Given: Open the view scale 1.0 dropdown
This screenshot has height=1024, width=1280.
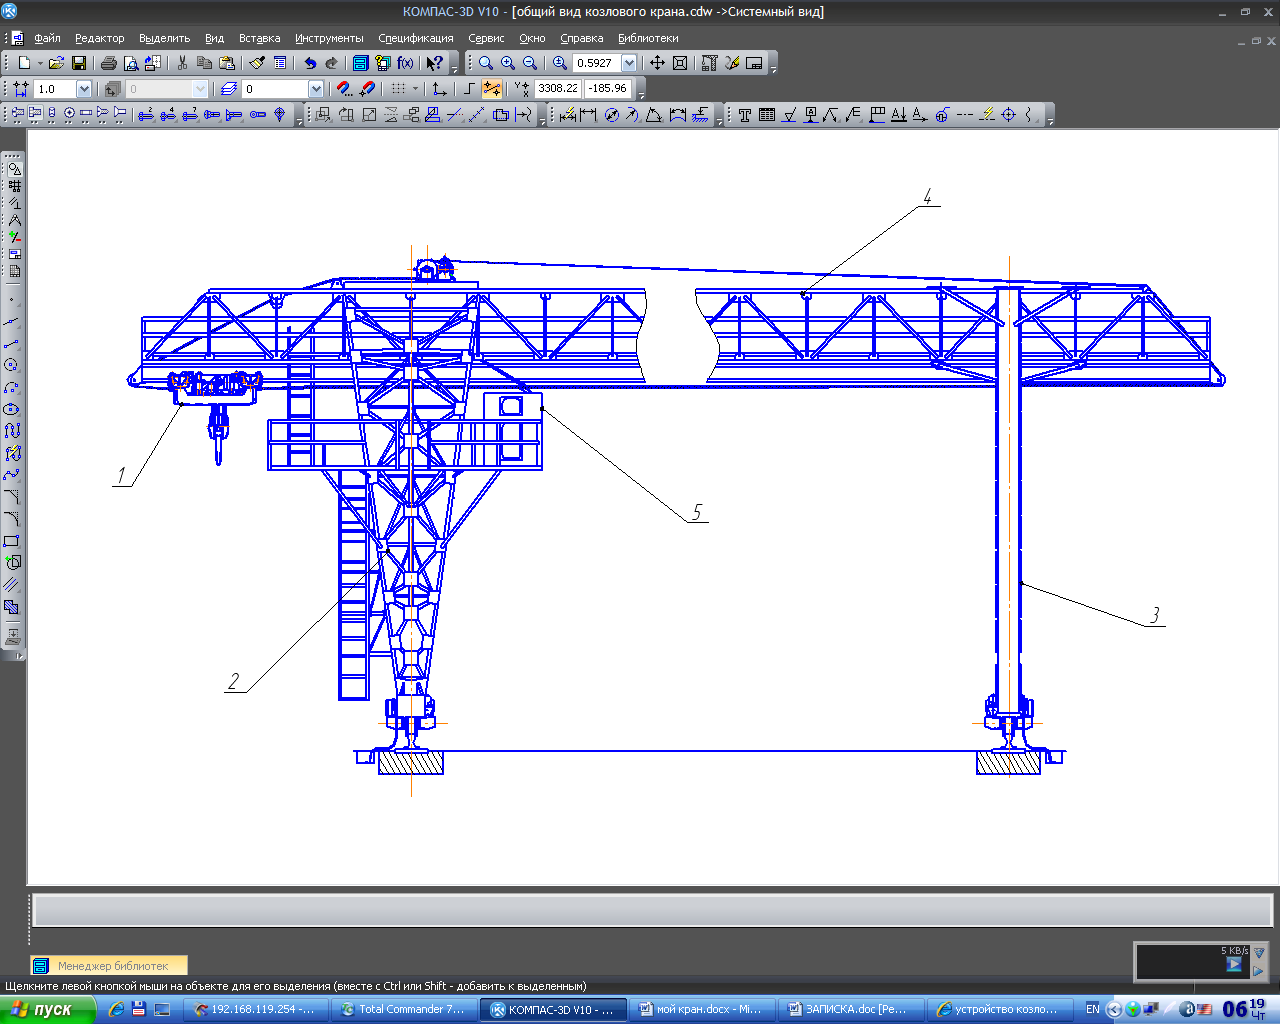Looking at the screenshot, I should click(84, 89).
